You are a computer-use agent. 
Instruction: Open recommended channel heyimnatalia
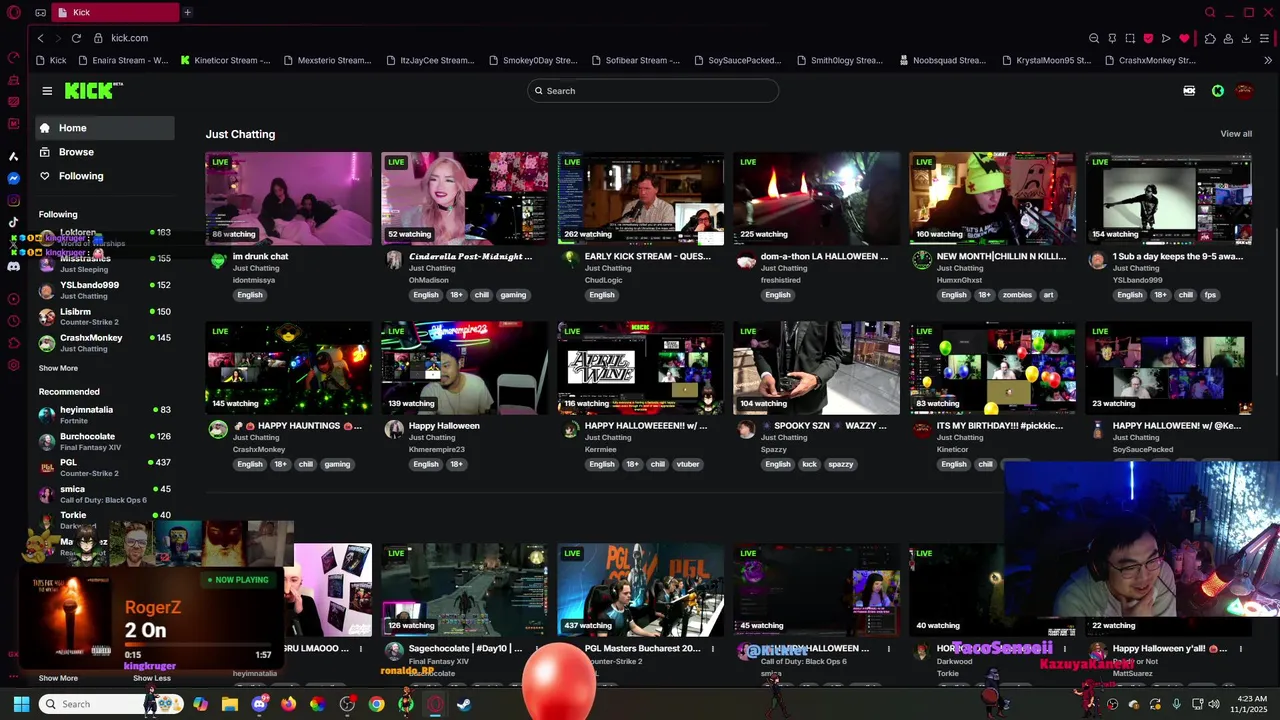click(105, 414)
